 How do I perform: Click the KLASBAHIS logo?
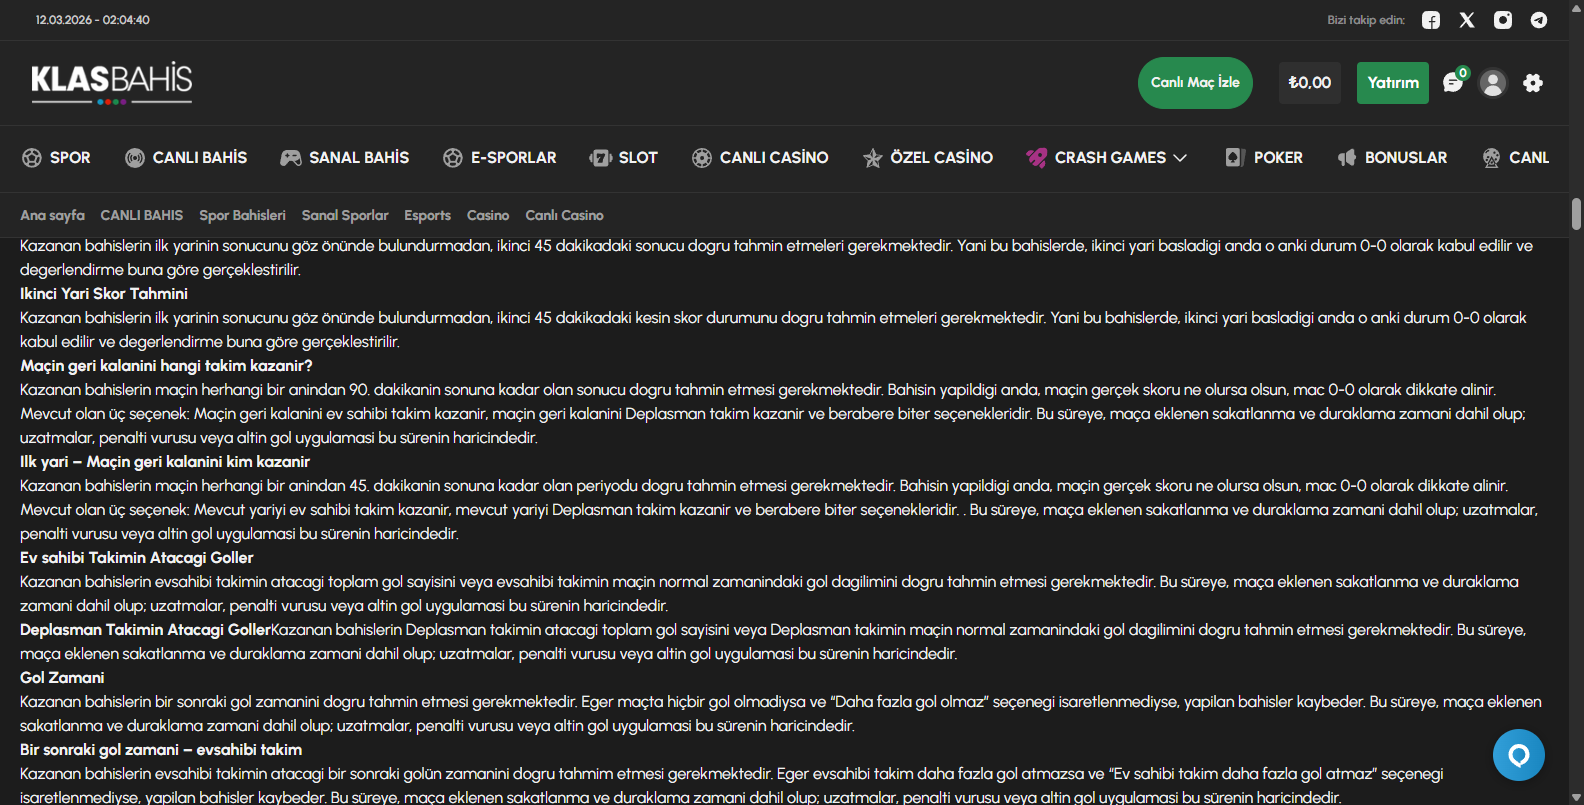(x=112, y=82)
